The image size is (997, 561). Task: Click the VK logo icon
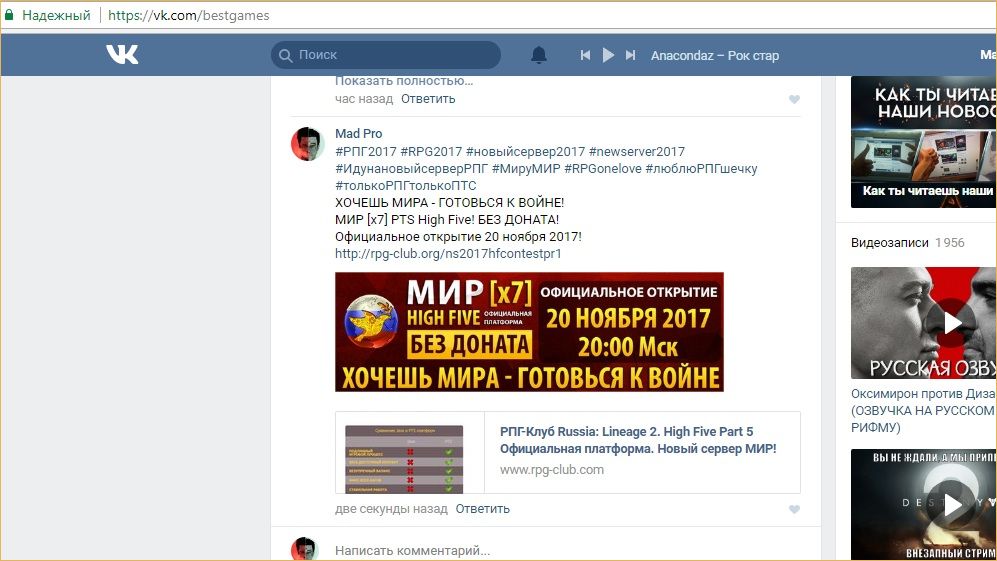122,55
